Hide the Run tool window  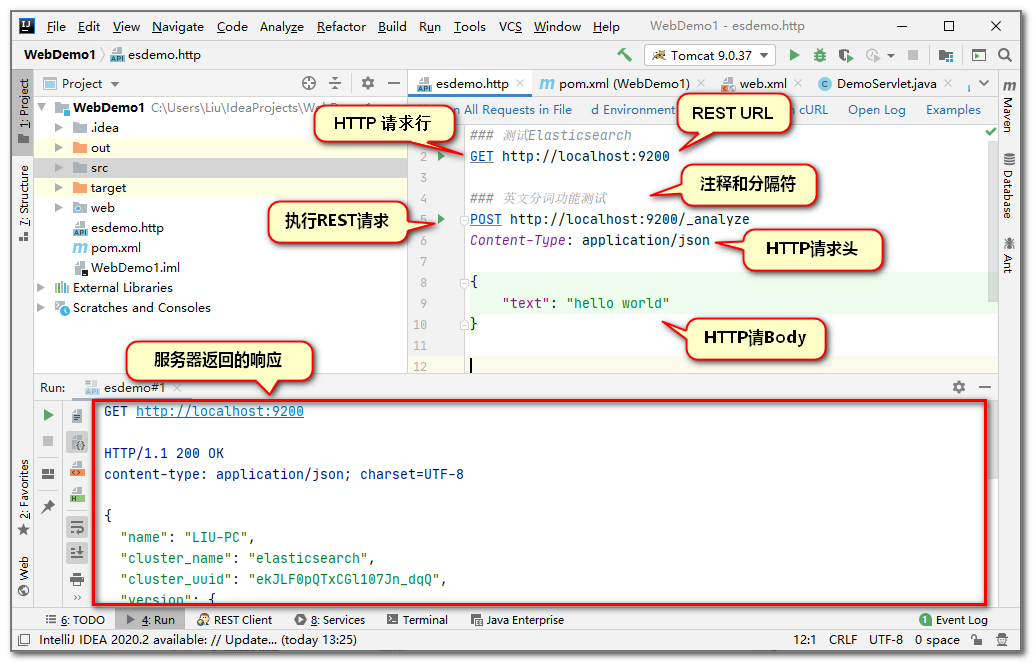[985, 387]
